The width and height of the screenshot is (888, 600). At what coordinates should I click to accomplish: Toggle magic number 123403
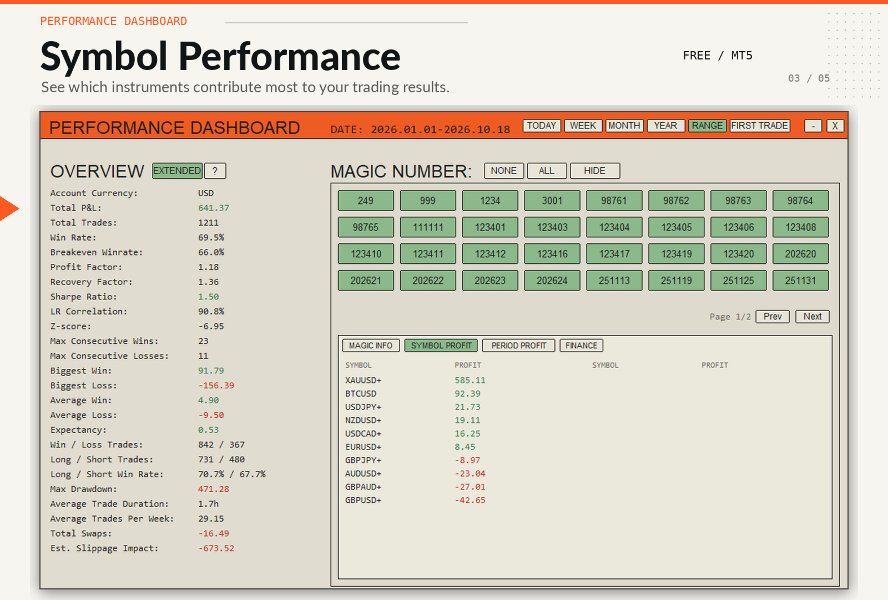(x=552, y=227)
